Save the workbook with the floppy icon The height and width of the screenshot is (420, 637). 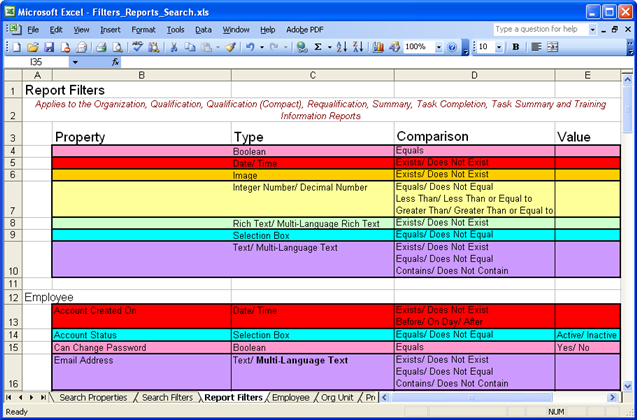49,47
